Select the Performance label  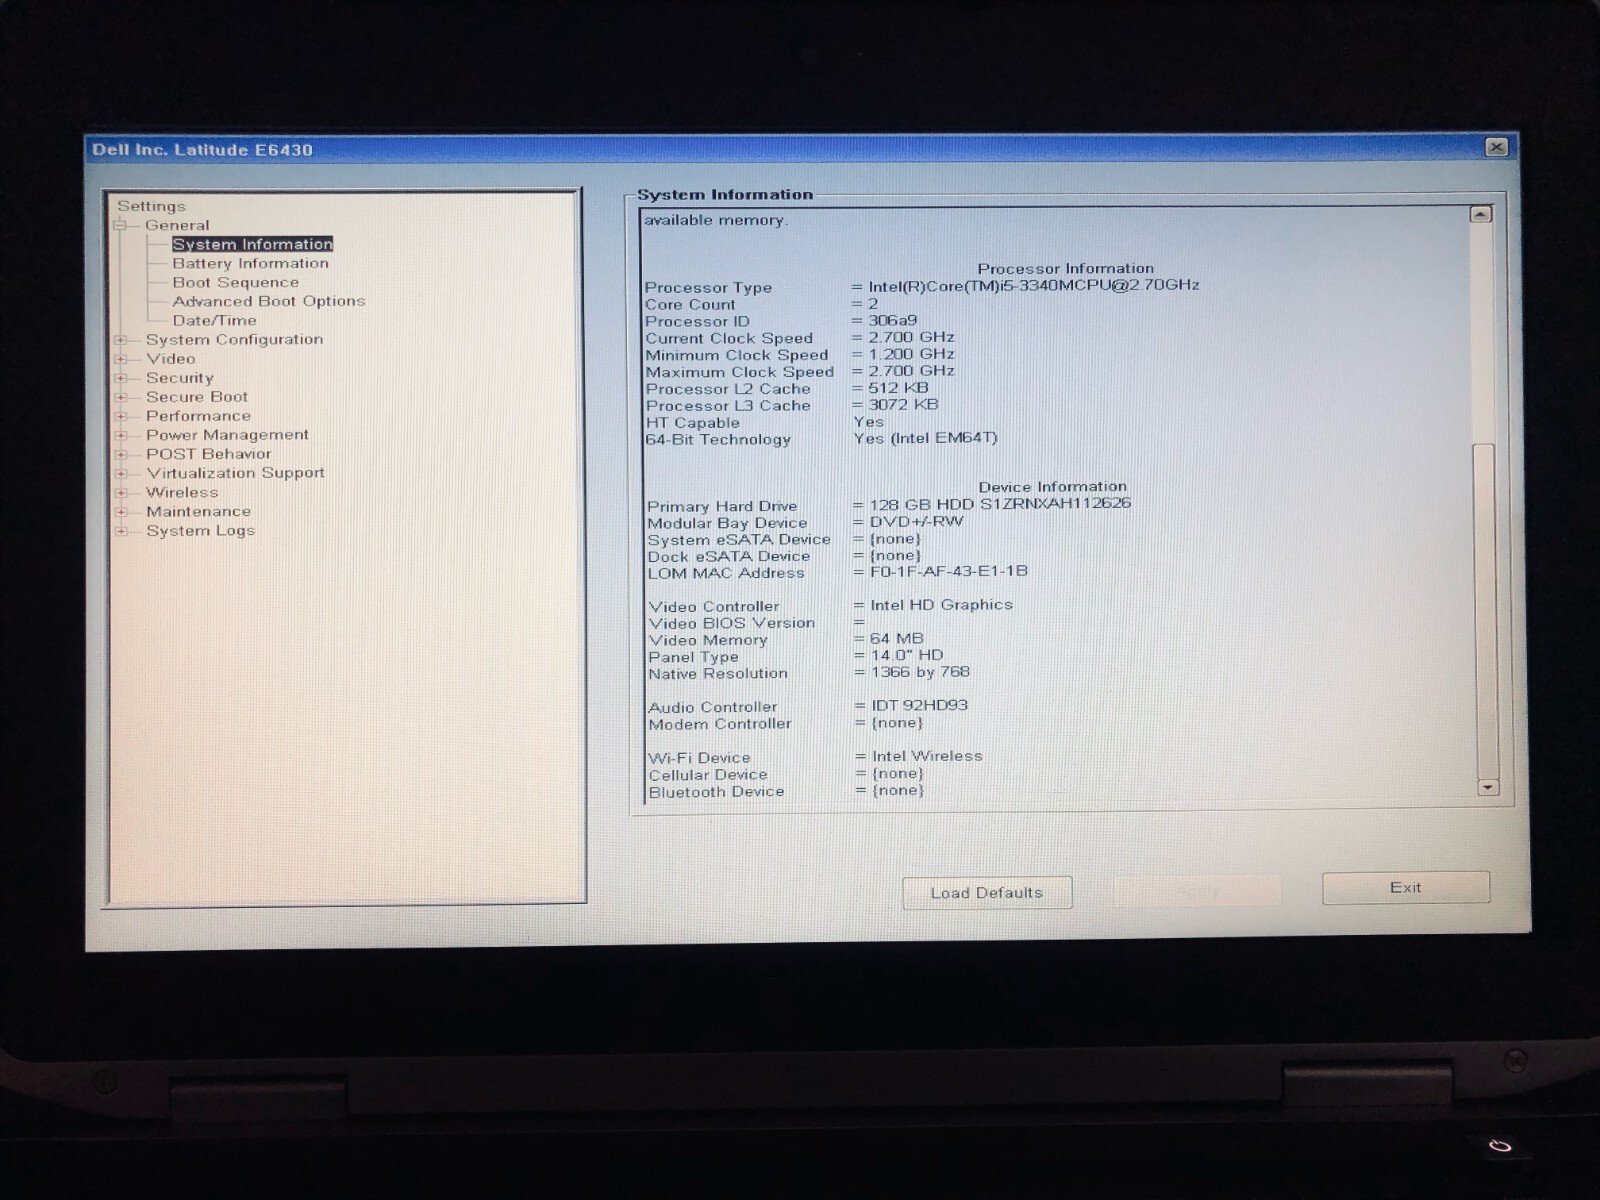click(x=198, y=416)
